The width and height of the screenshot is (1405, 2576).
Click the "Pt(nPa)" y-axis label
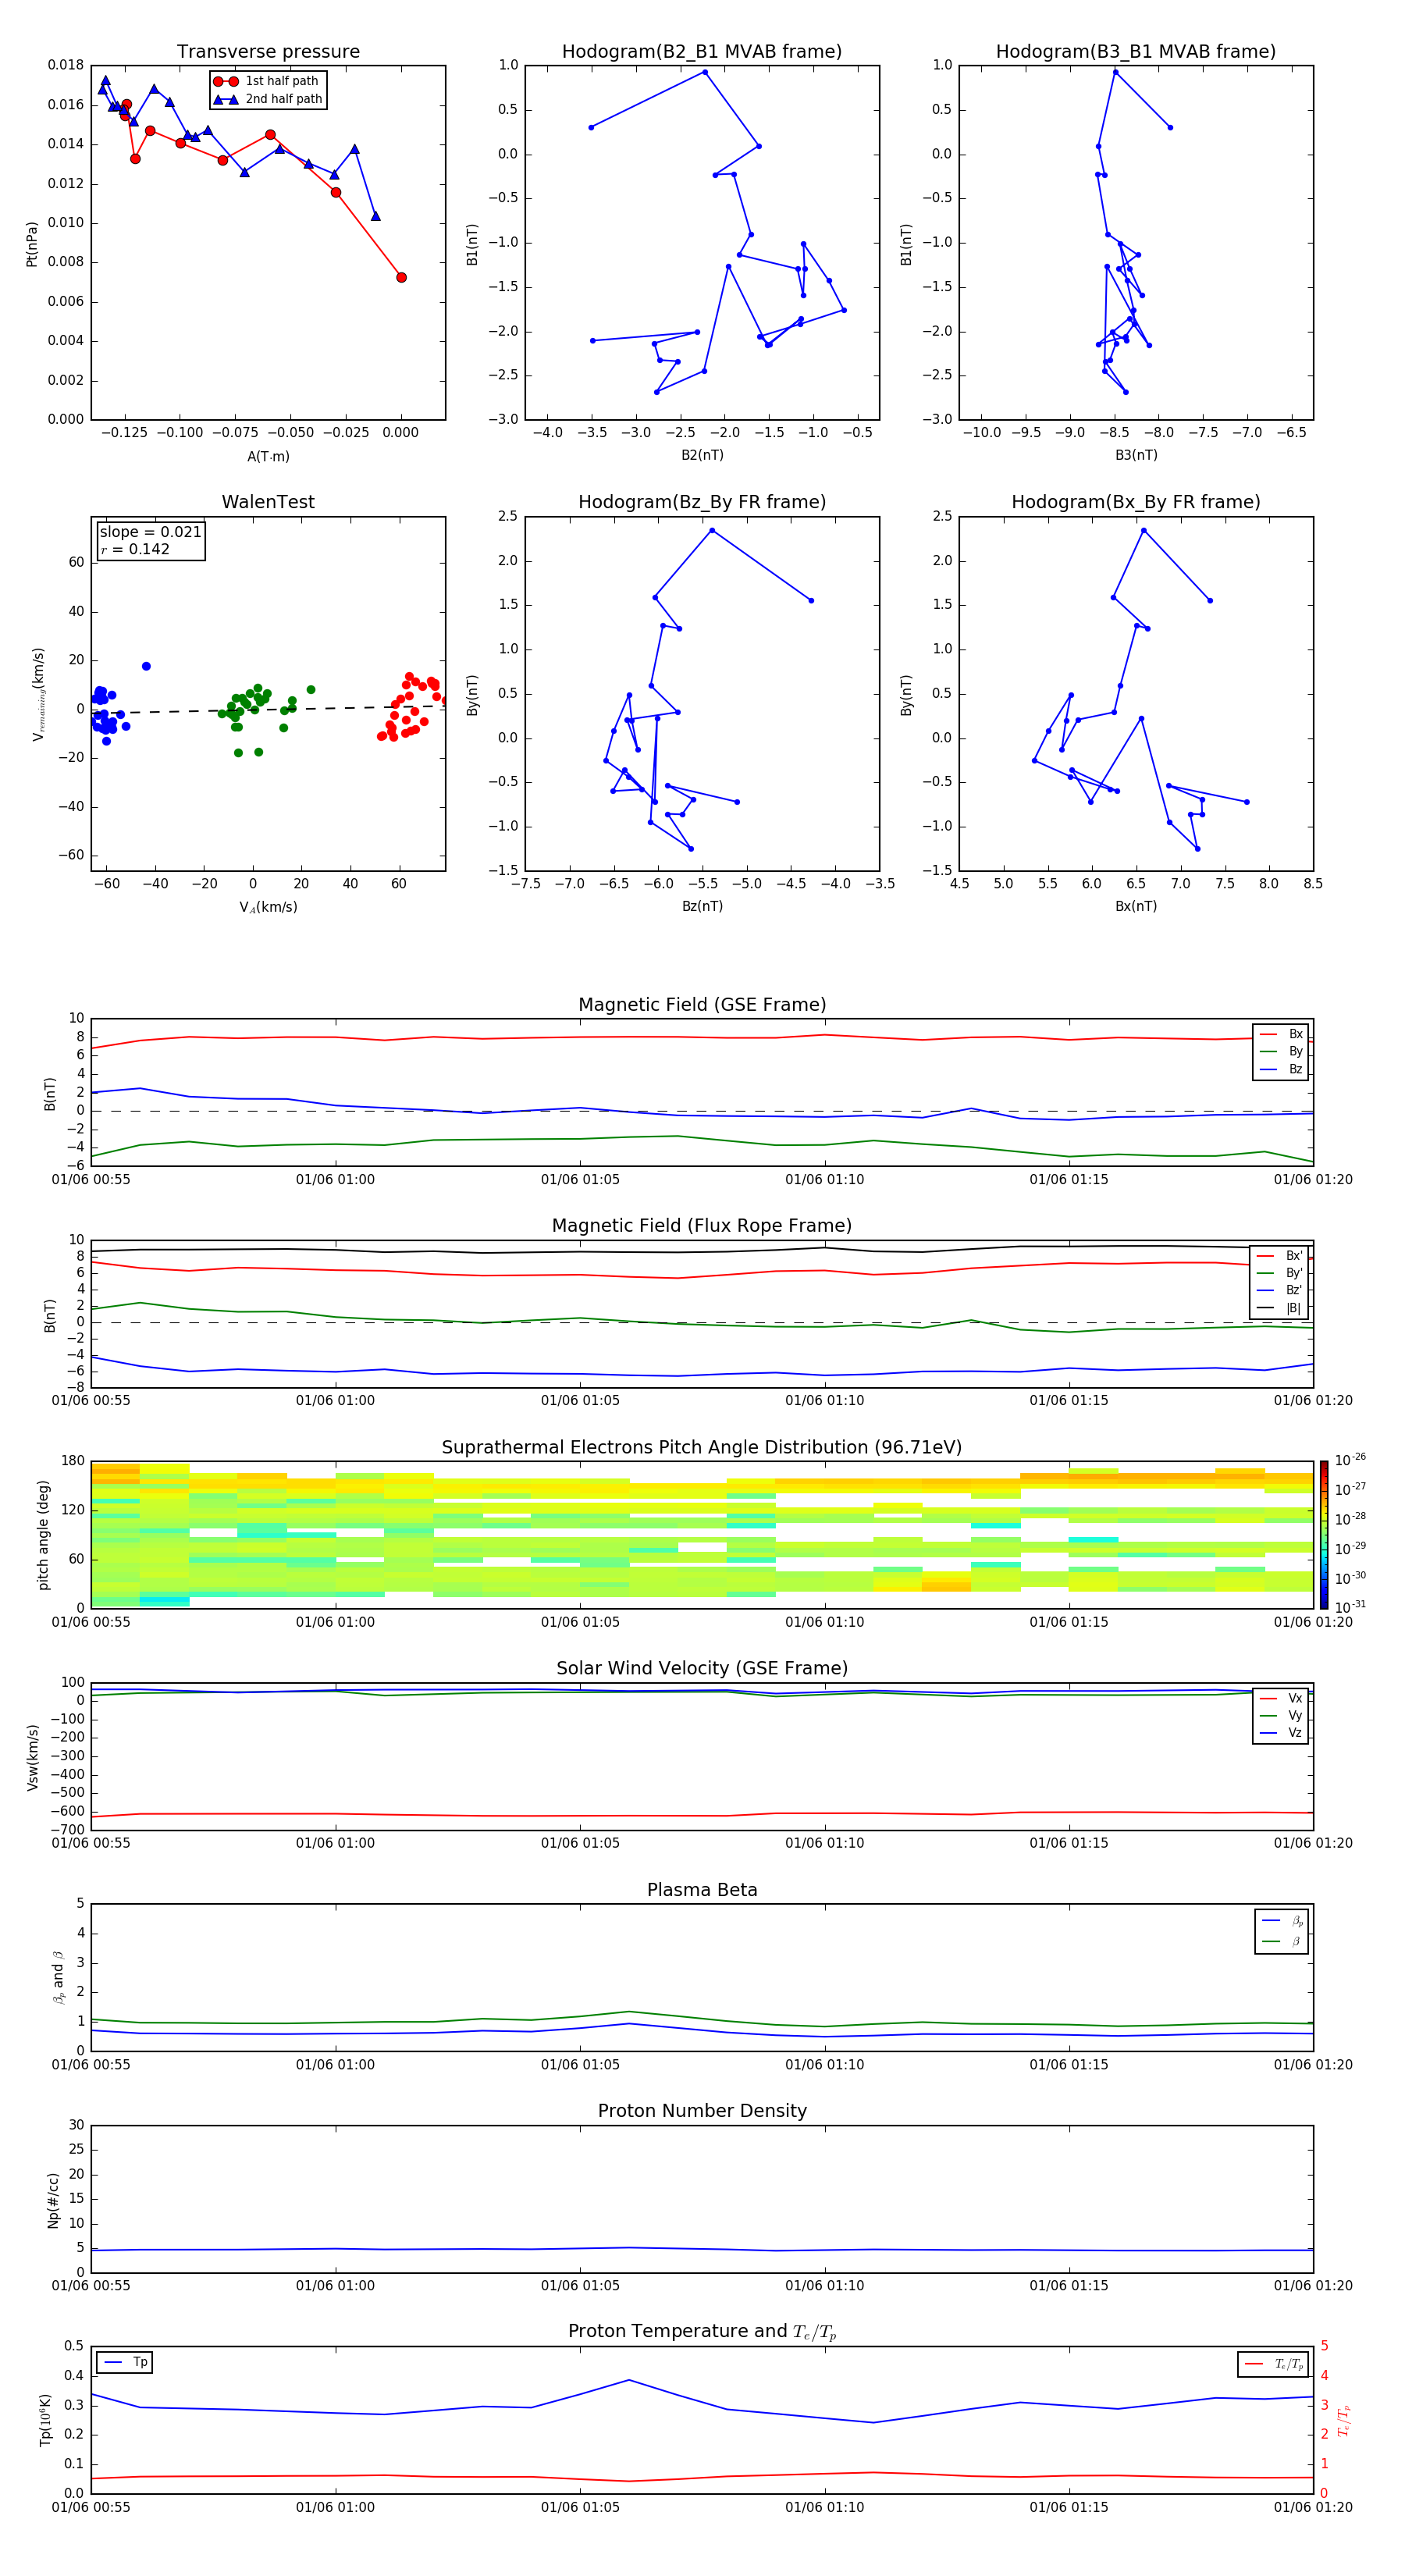(x=32, y=243)
